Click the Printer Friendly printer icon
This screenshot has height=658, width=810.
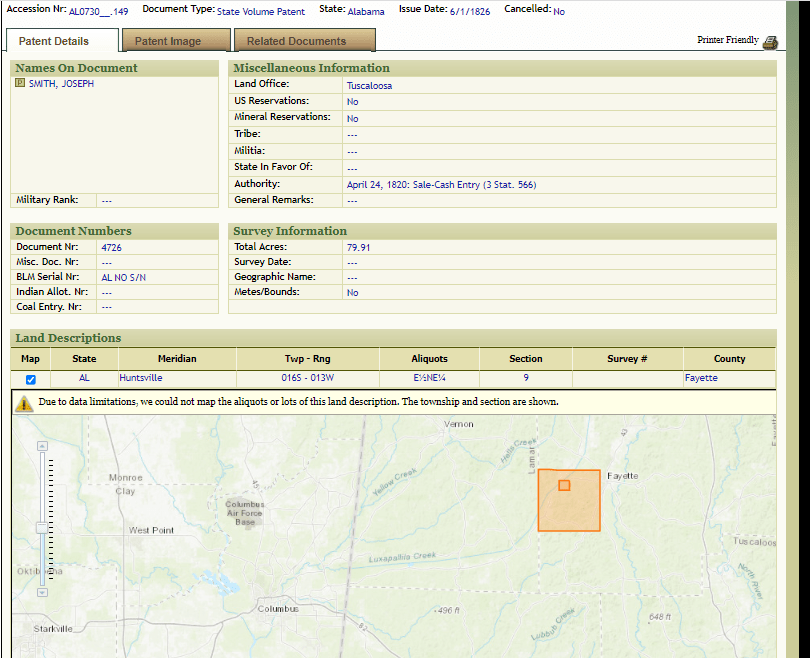(769, 42)
